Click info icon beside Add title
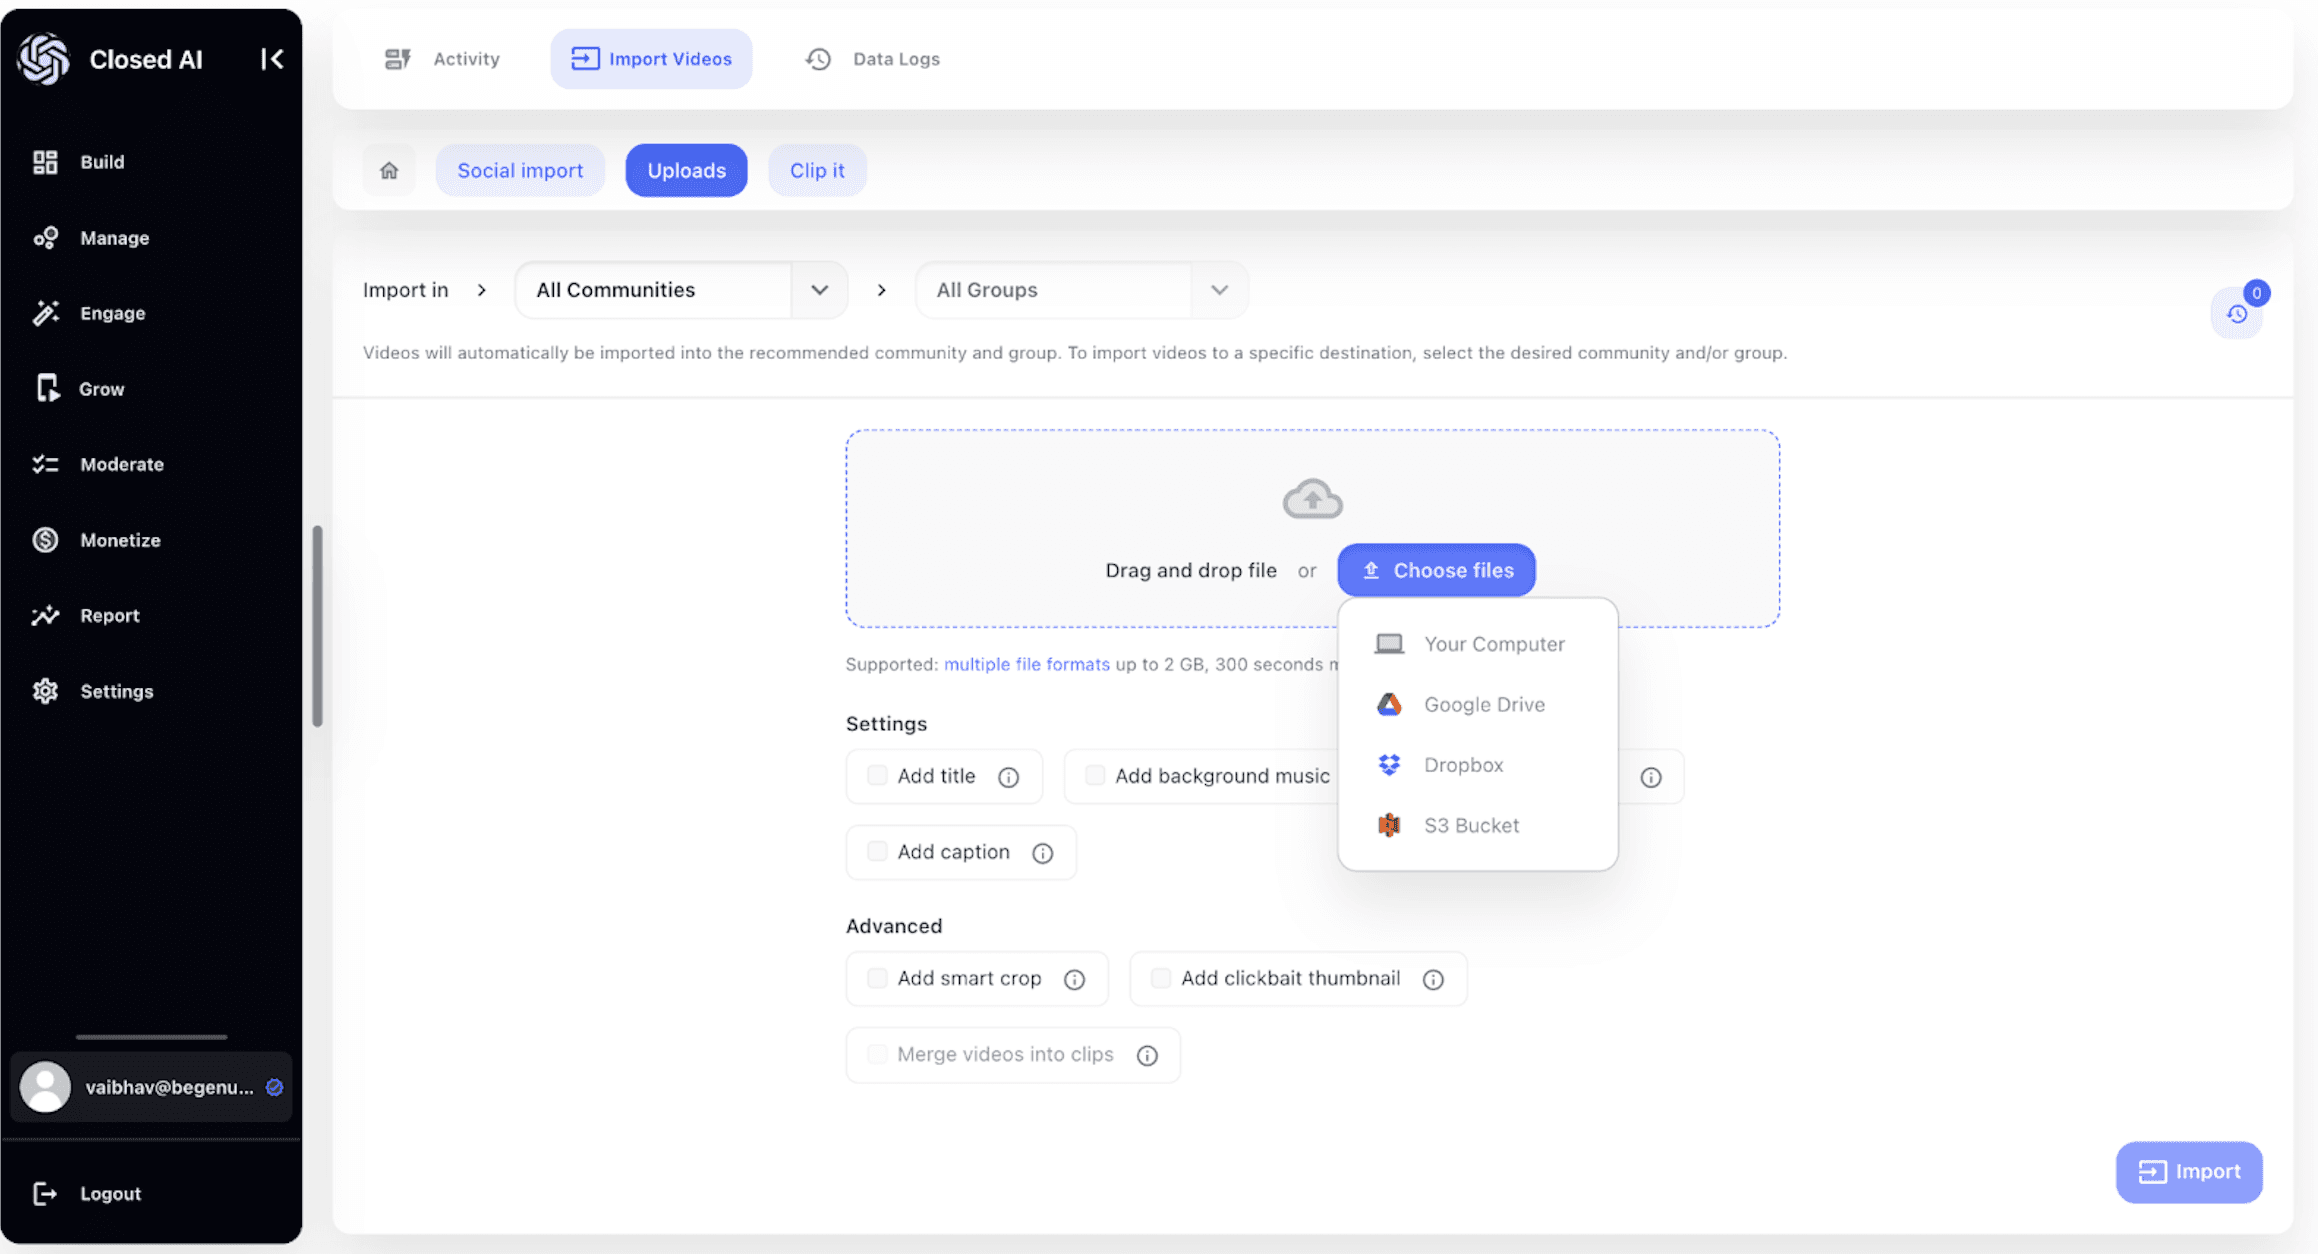The width and height of the screenshot is (2318, 1254). (1008, 777)
